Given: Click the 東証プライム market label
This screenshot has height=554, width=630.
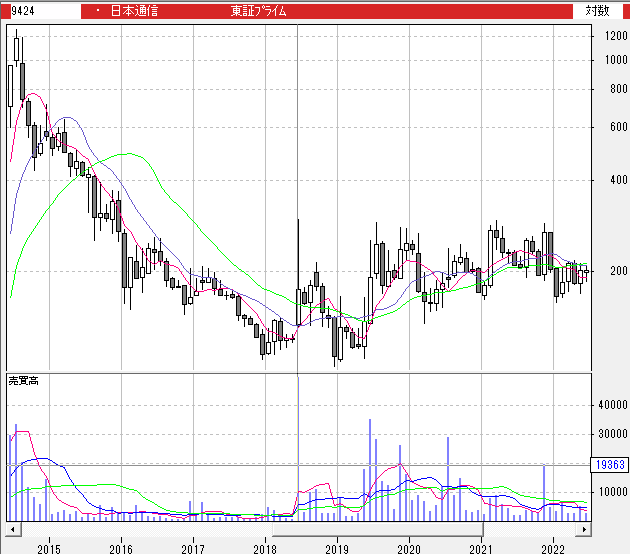Looking at the screenshot, I should coord(258,11).
